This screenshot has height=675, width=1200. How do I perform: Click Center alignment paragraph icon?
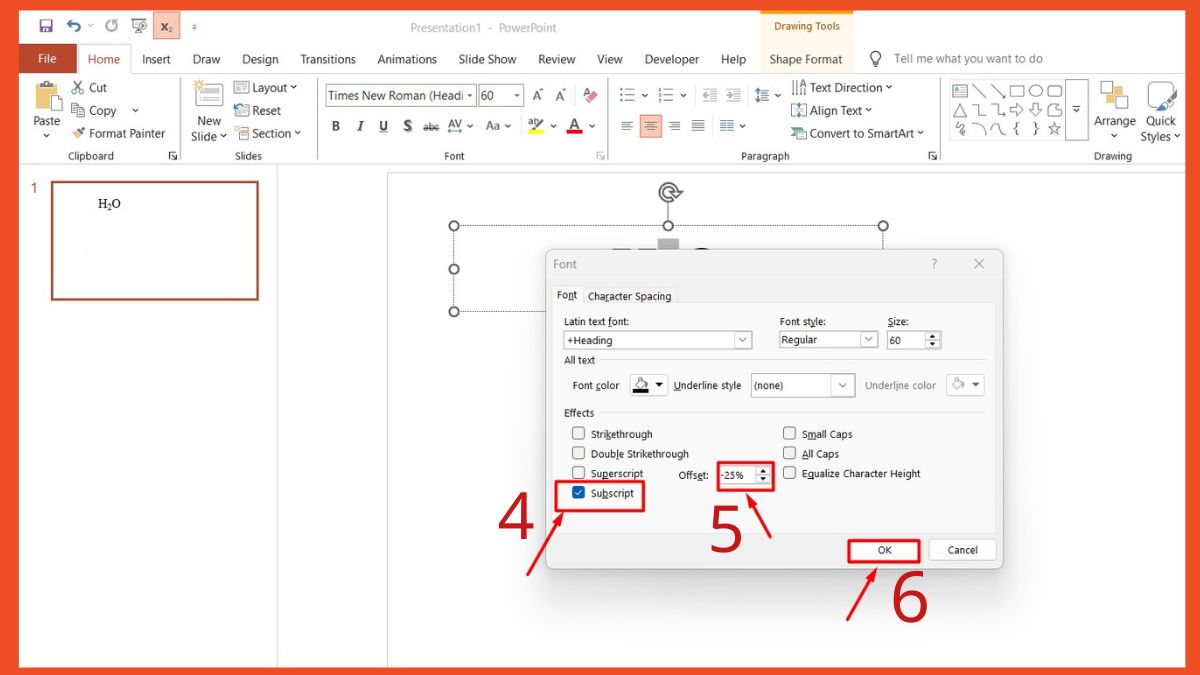tap(651, 126)
